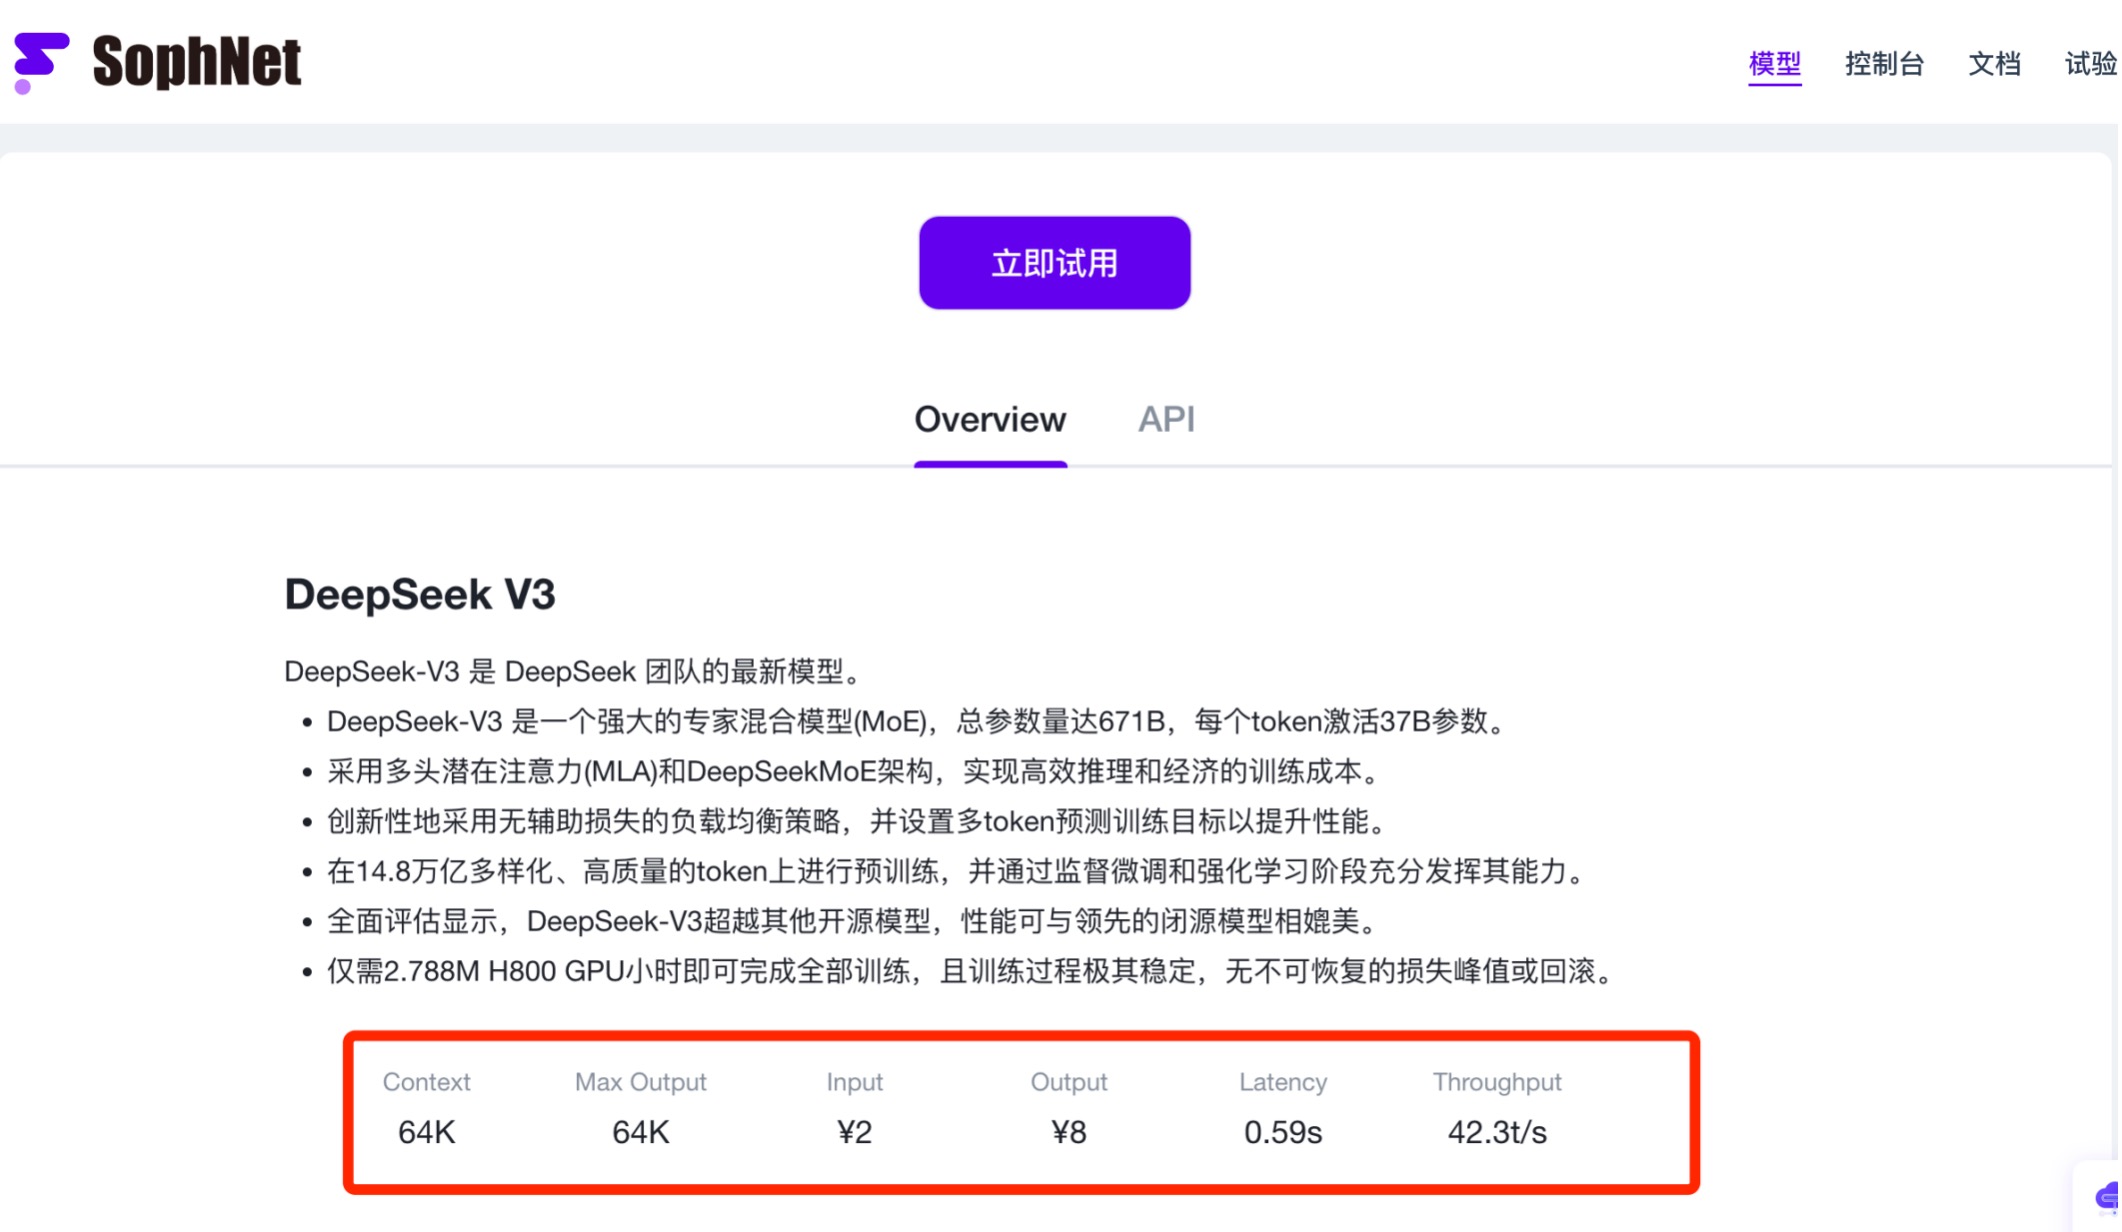
Task: Click the 立即试用 button
Action: (1054, 263)
